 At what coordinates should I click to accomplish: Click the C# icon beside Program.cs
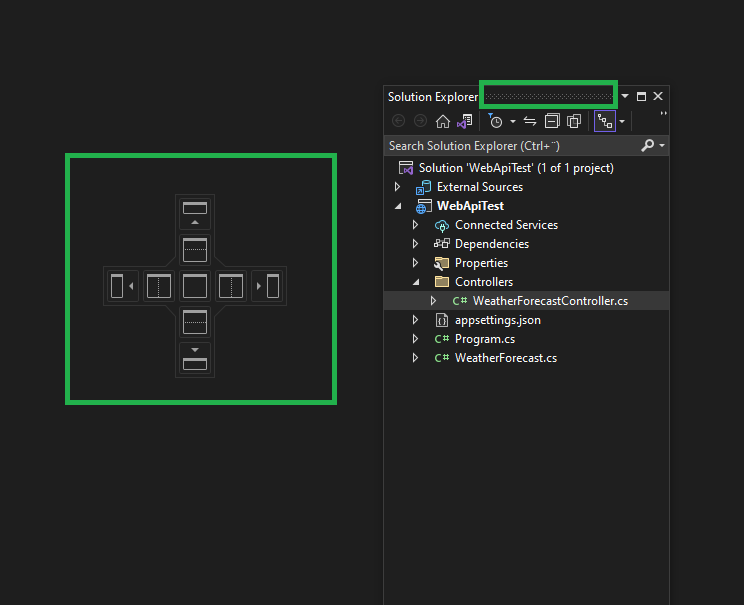coord(442,339)
